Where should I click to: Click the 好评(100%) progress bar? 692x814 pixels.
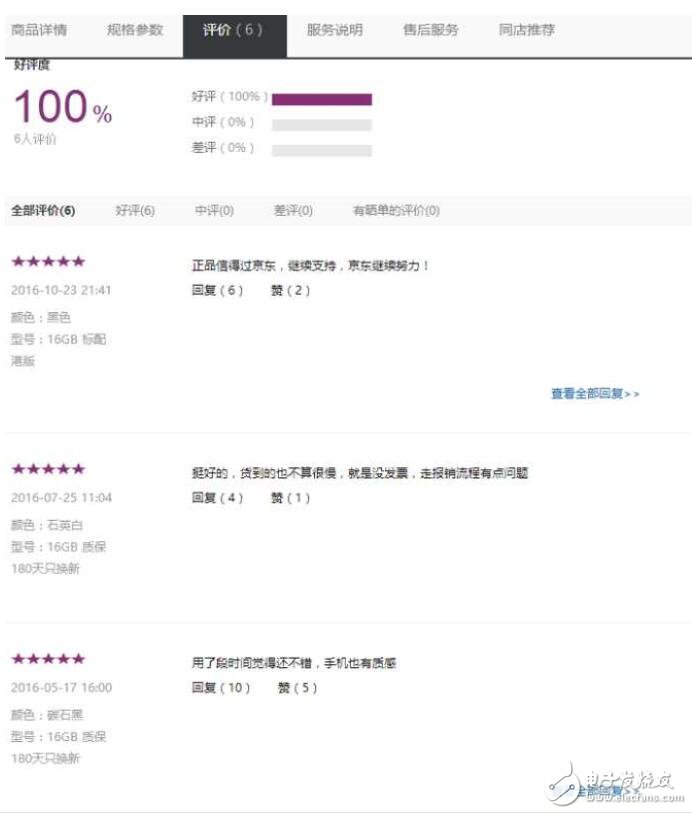(x=320, y=99)
